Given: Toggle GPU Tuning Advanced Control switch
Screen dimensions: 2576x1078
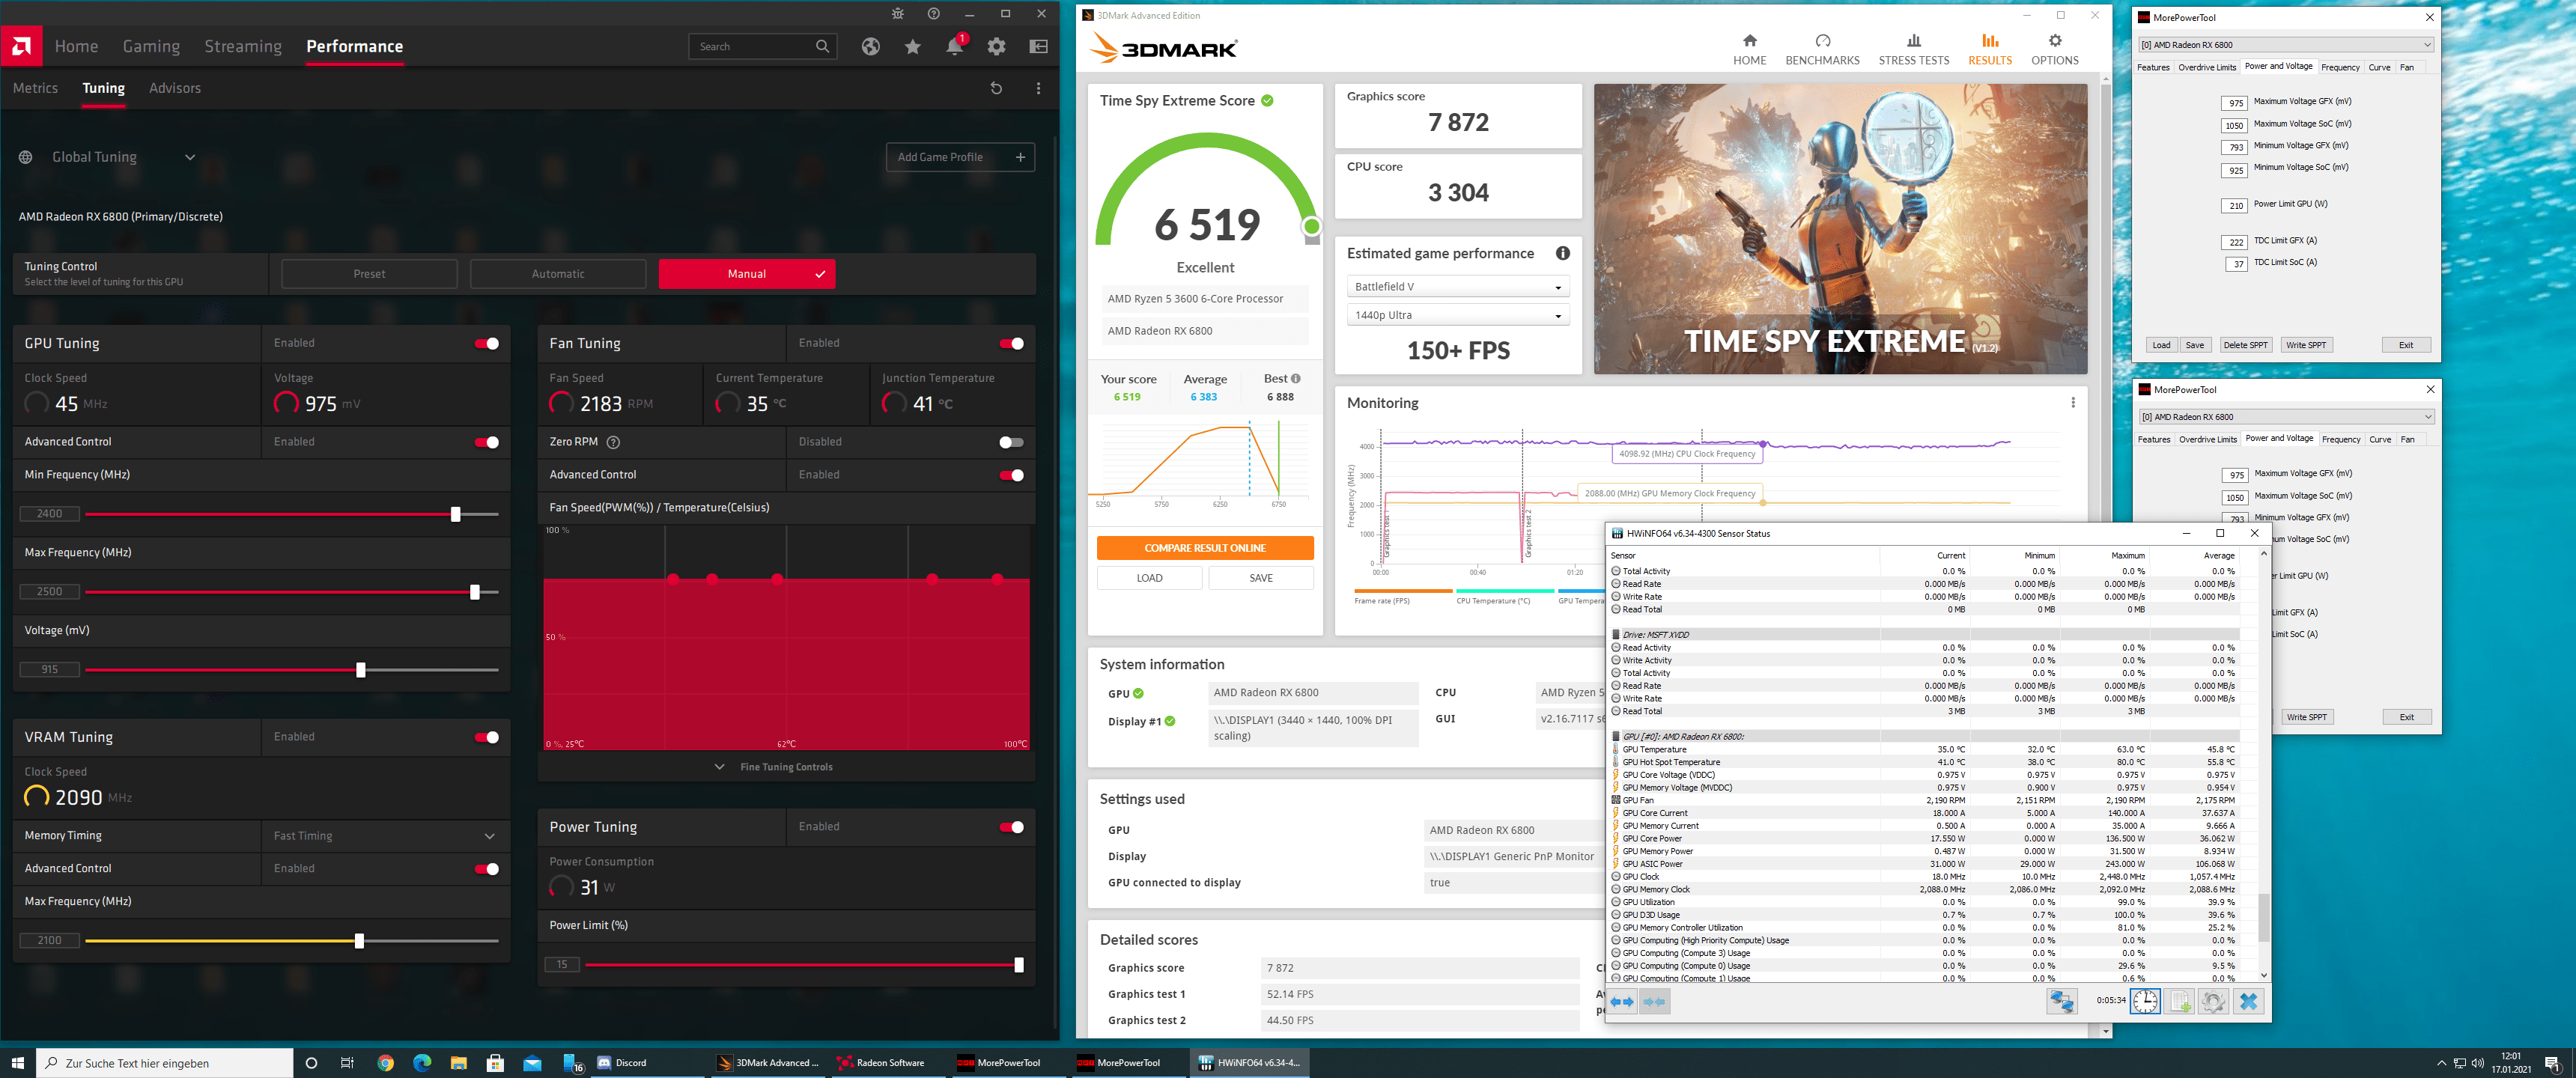Looking at the screenshot, I should (487, 442).
